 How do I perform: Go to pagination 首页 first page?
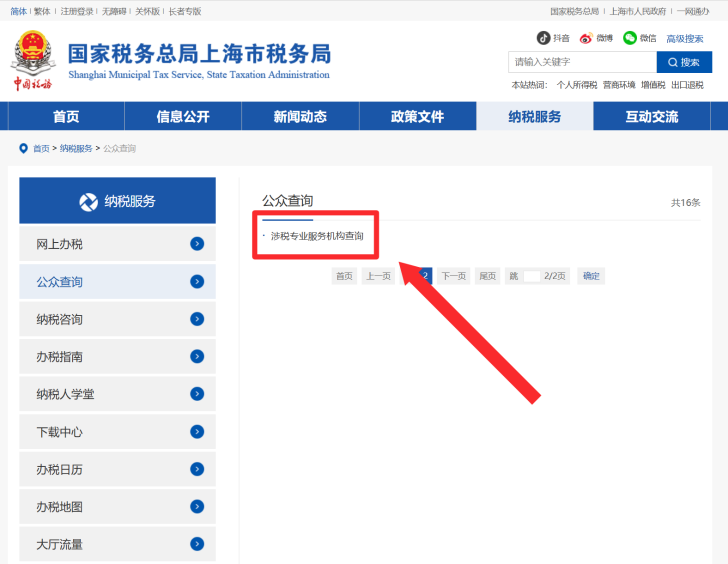344,276
